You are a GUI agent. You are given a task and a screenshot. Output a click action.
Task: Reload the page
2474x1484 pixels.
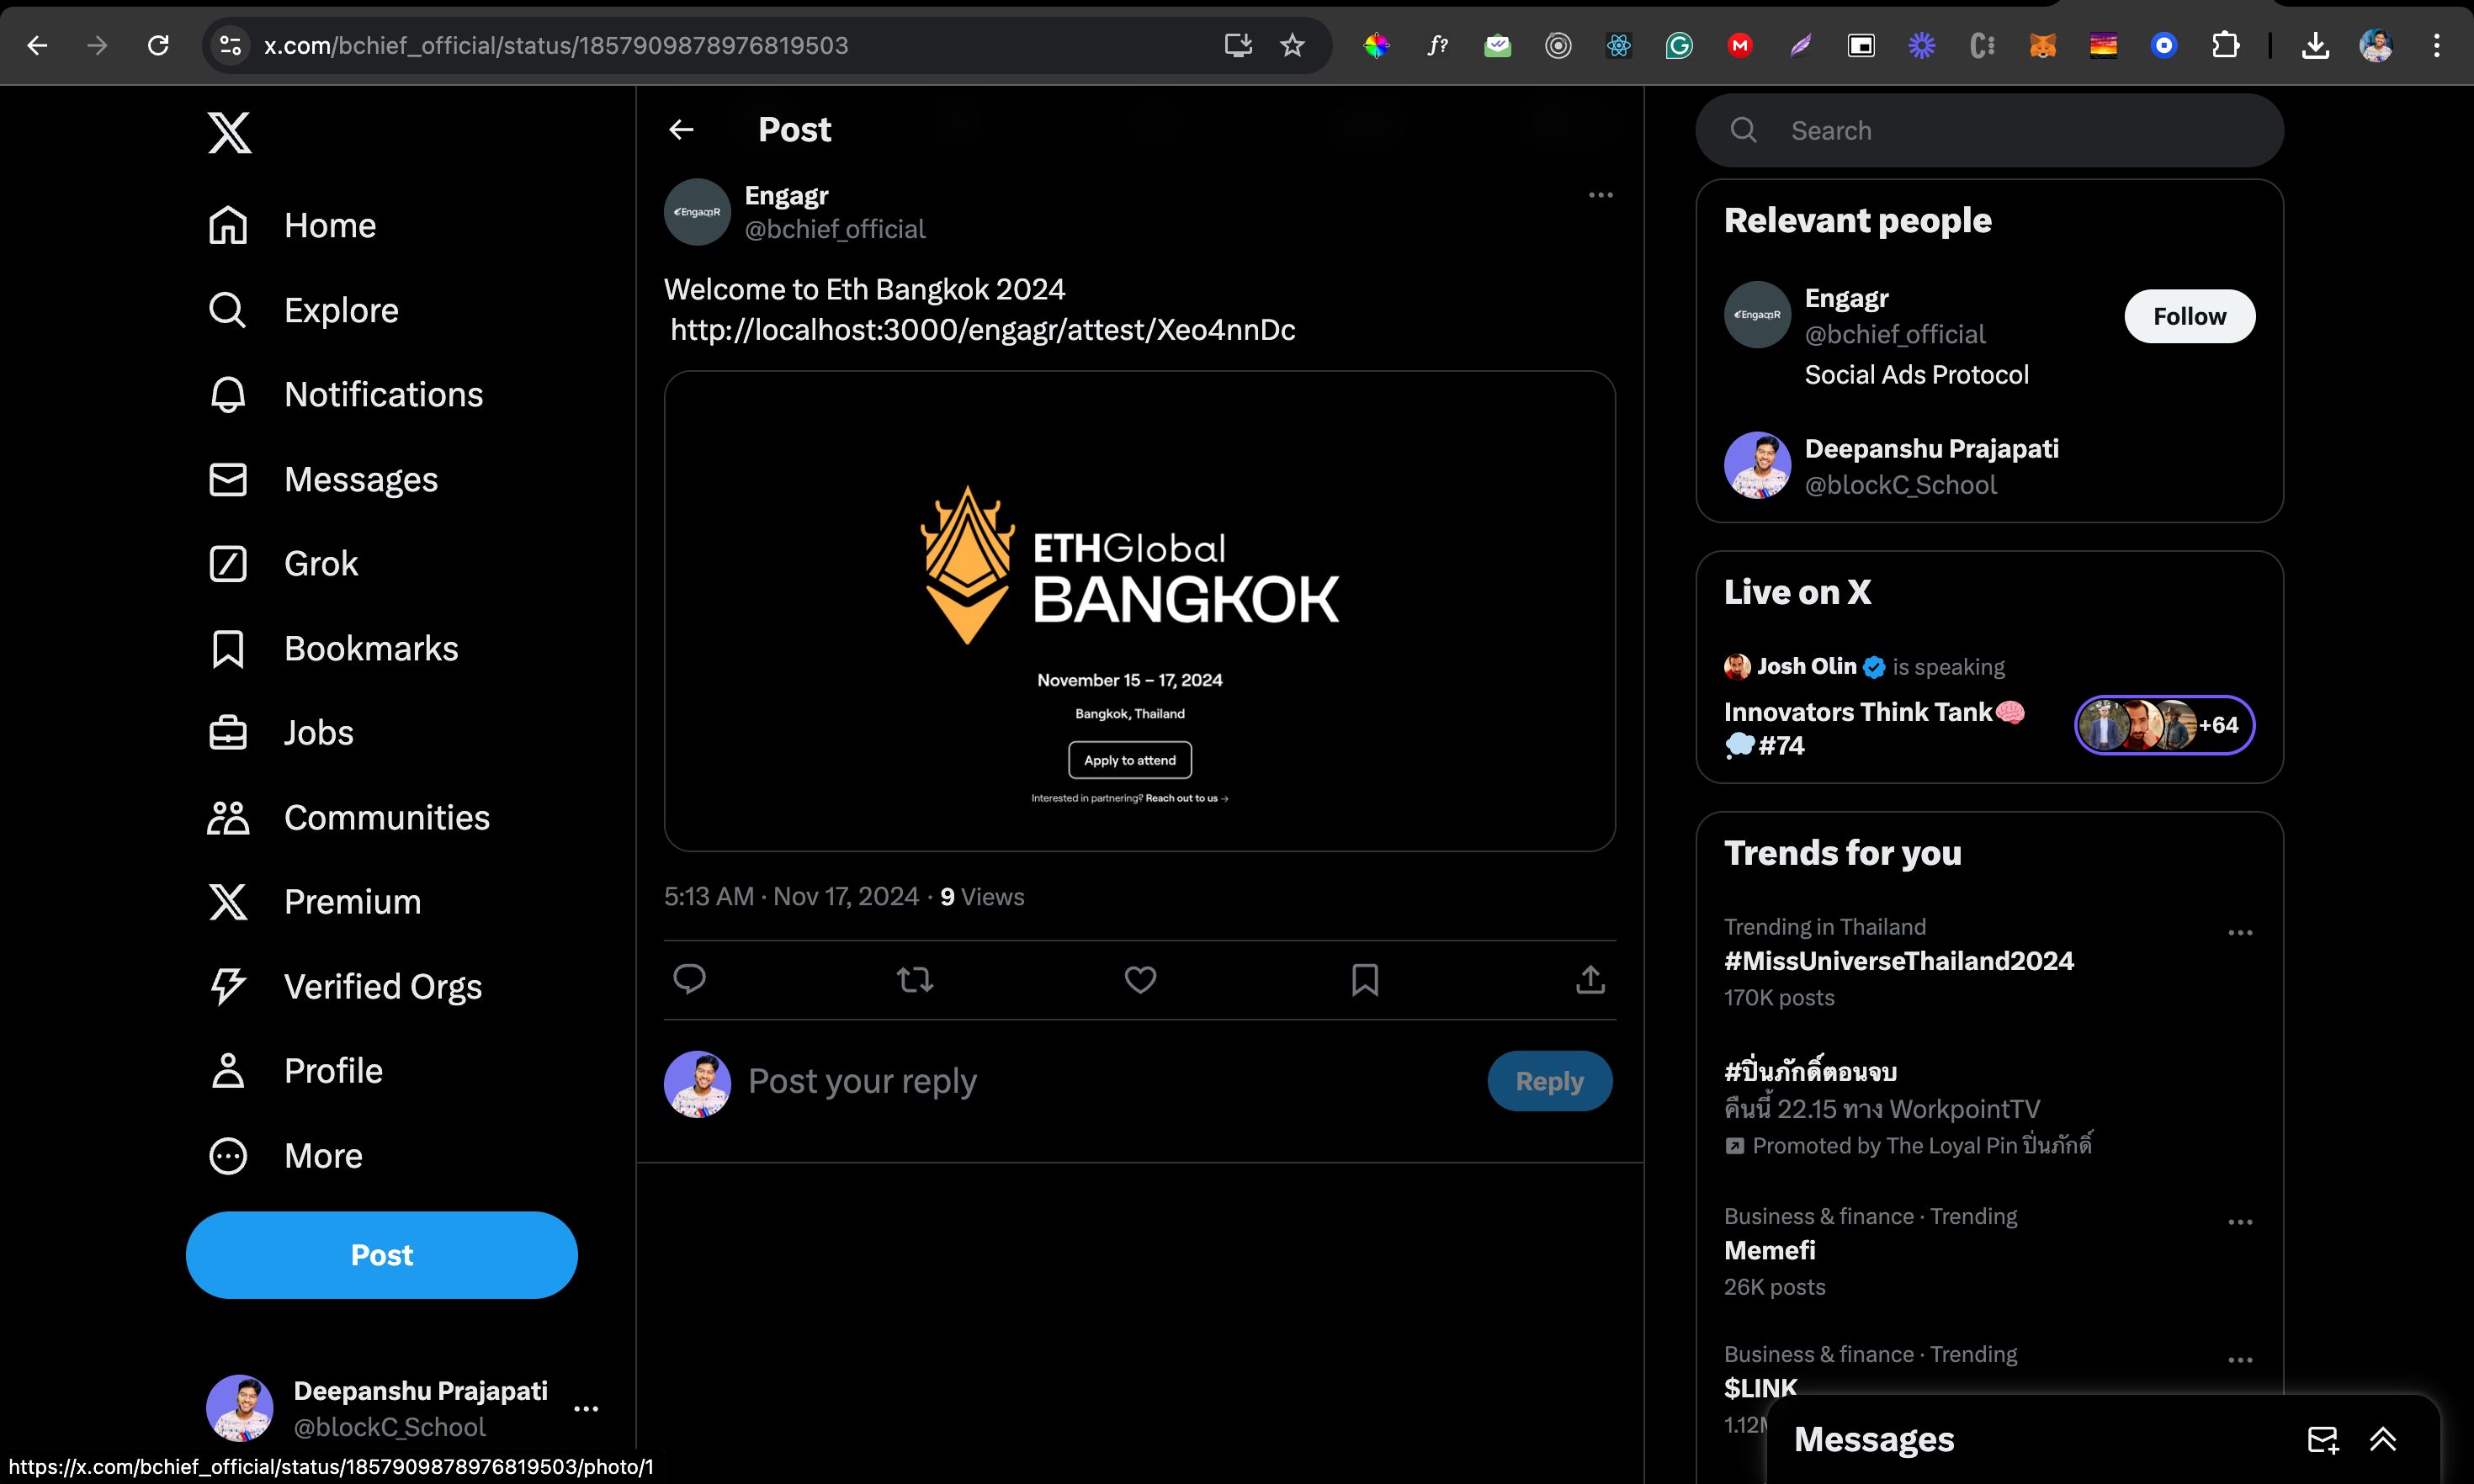click(158, 45)
